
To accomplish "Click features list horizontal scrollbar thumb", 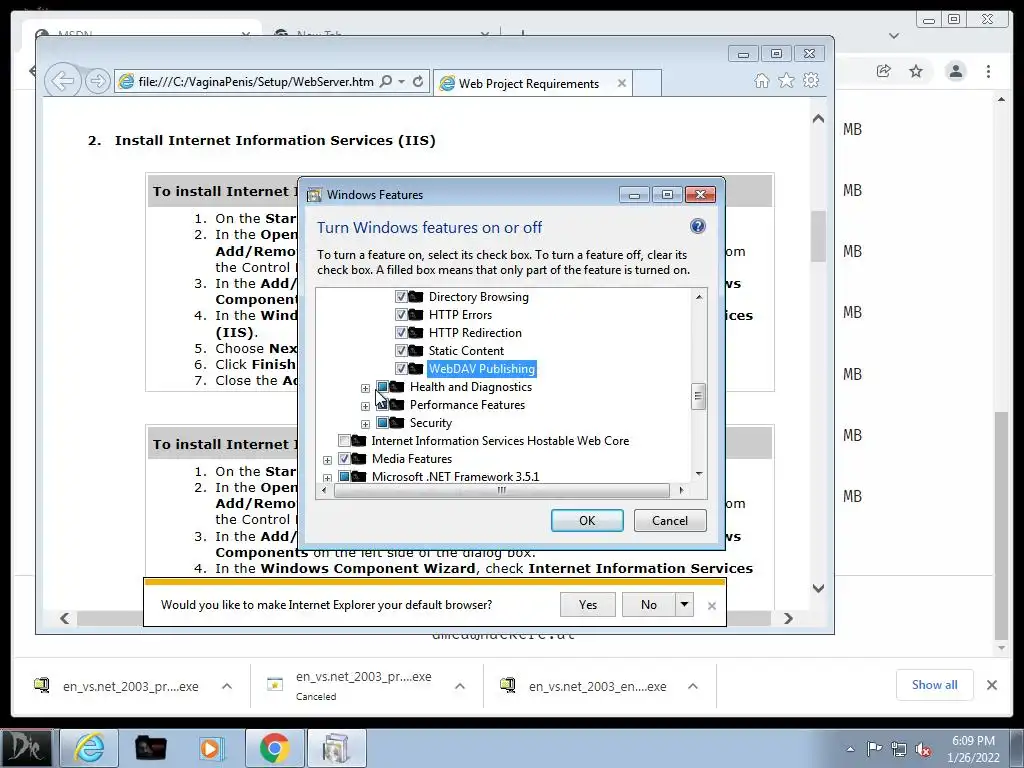I will point(501,490).
